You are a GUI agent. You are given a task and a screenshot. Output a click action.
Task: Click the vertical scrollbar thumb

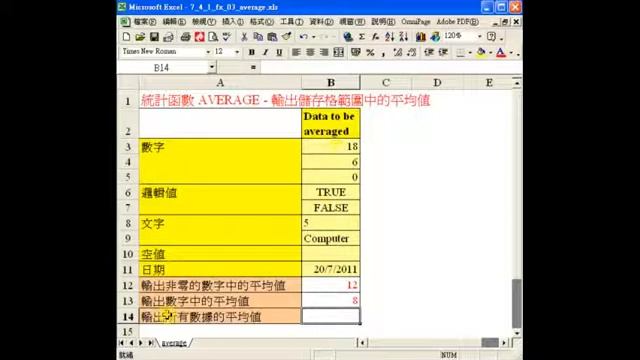pos(517,303)
